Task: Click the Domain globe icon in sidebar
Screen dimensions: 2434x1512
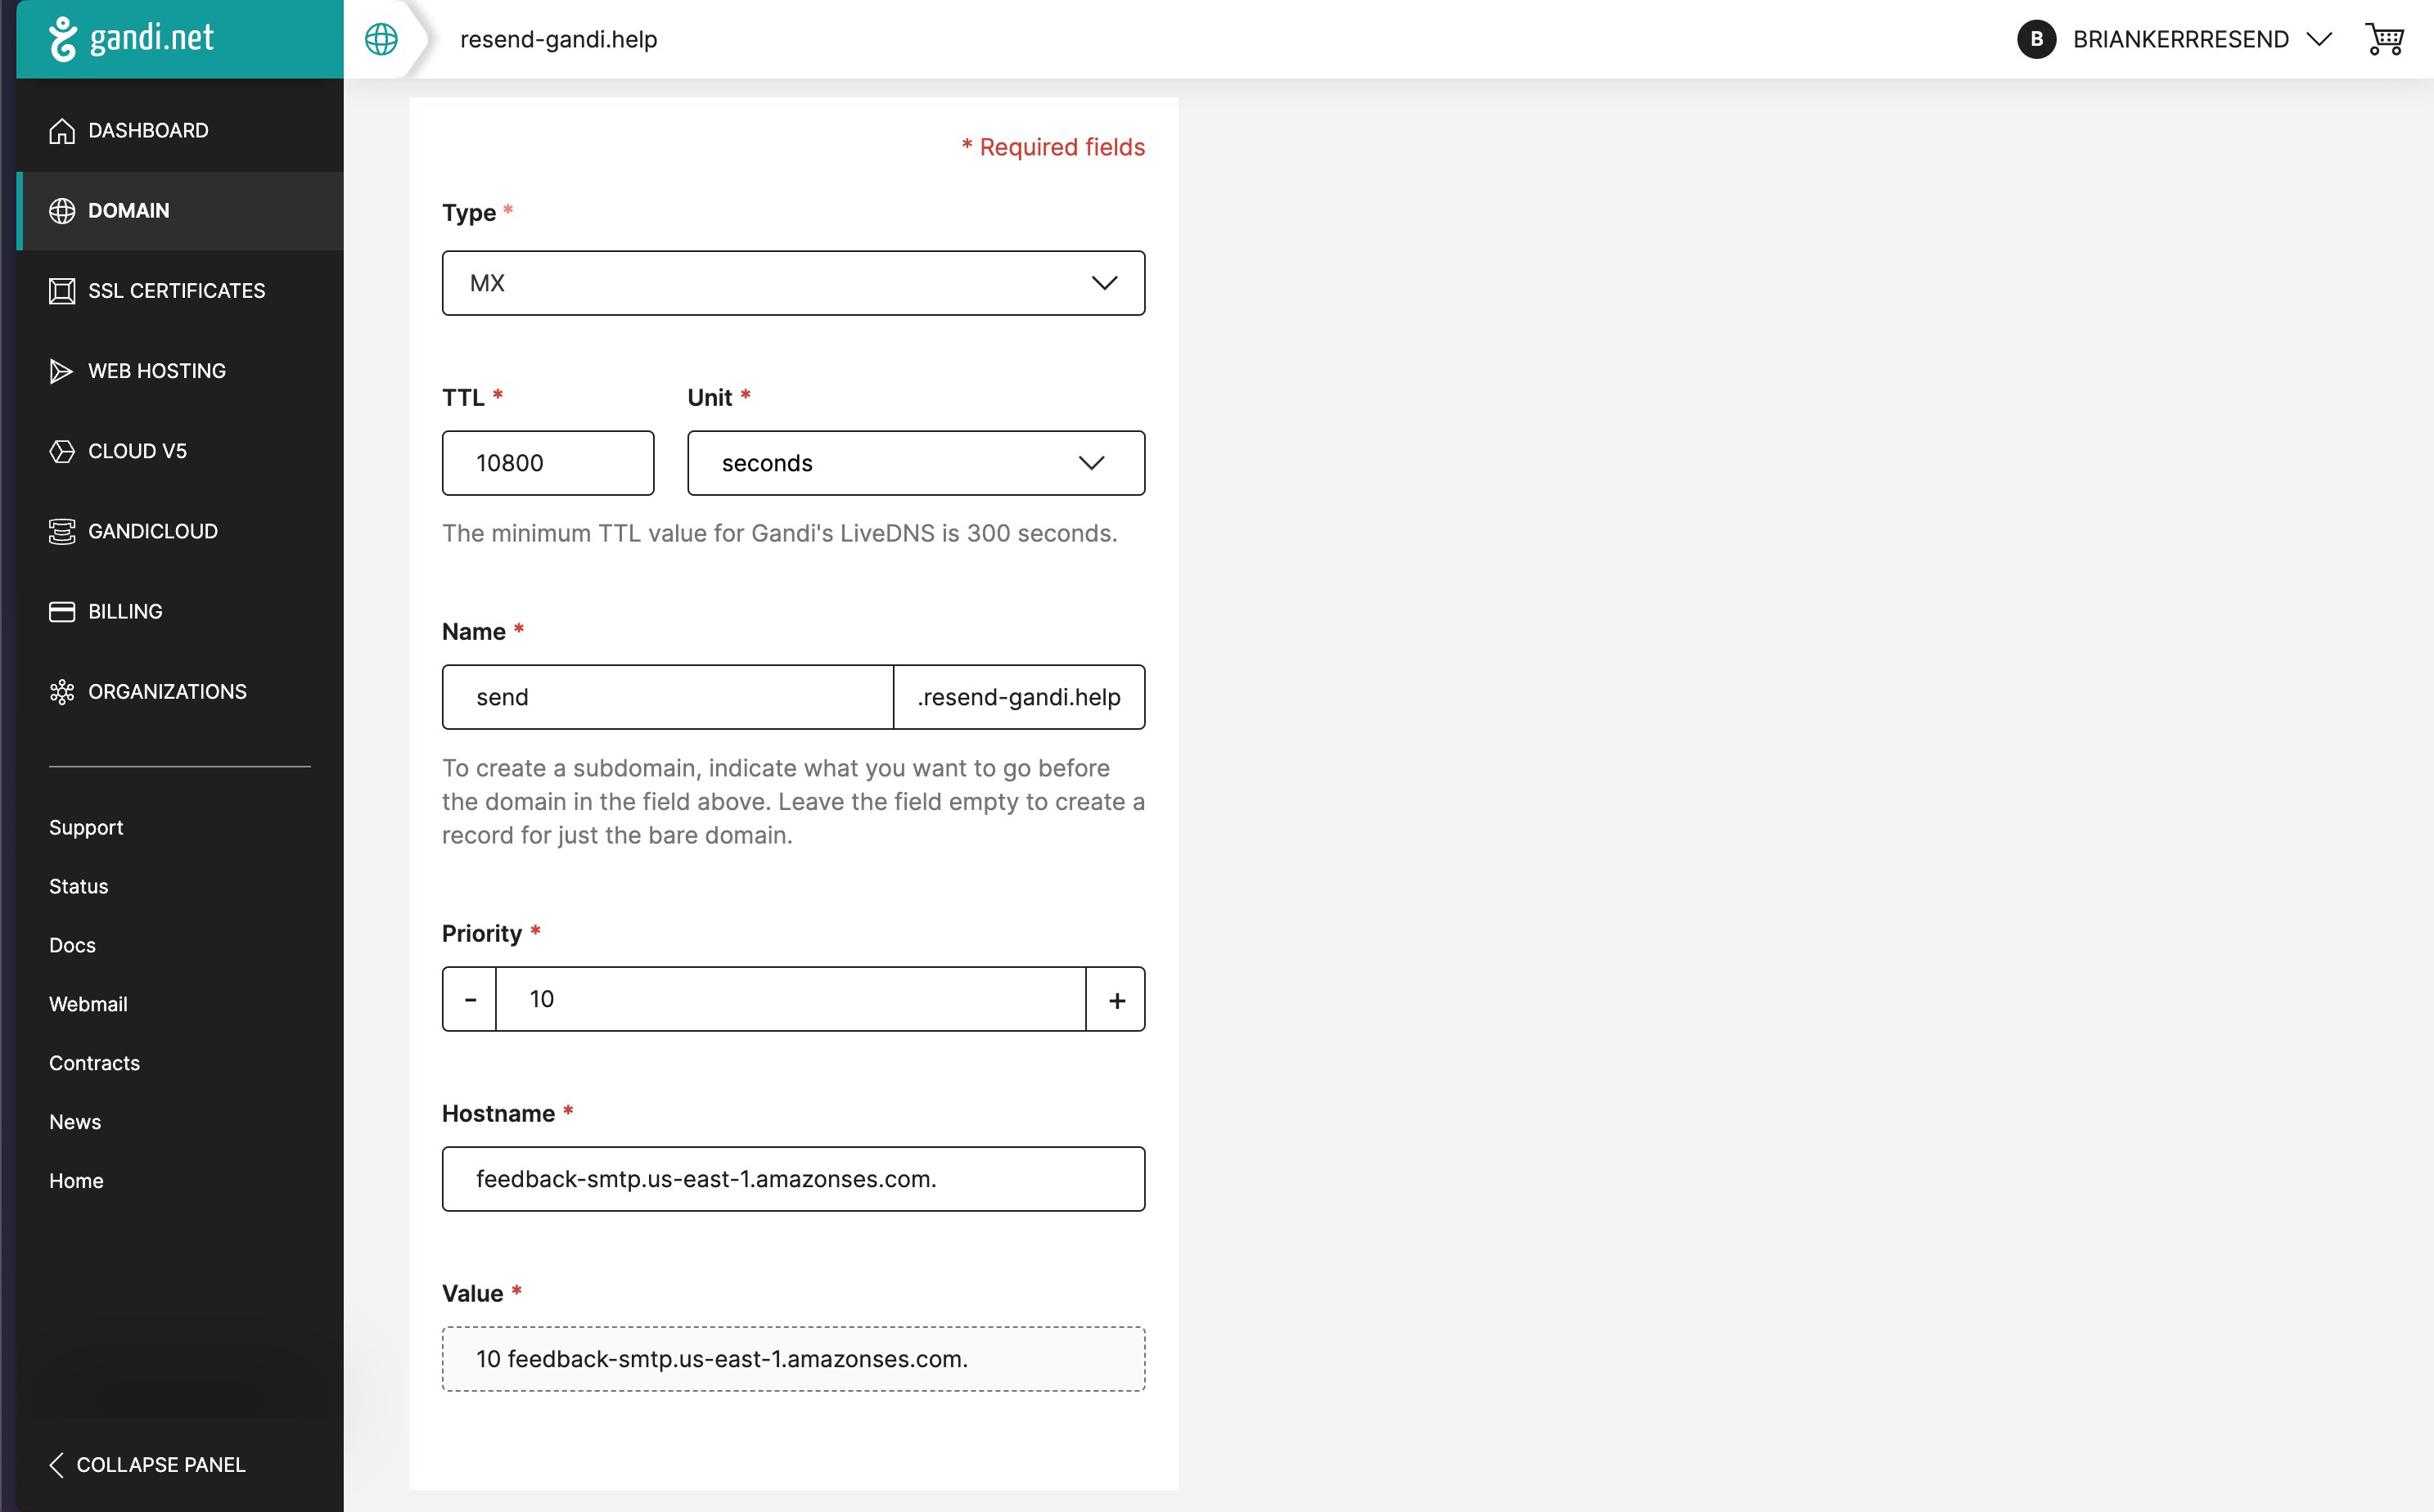Action: coord(62,211)
